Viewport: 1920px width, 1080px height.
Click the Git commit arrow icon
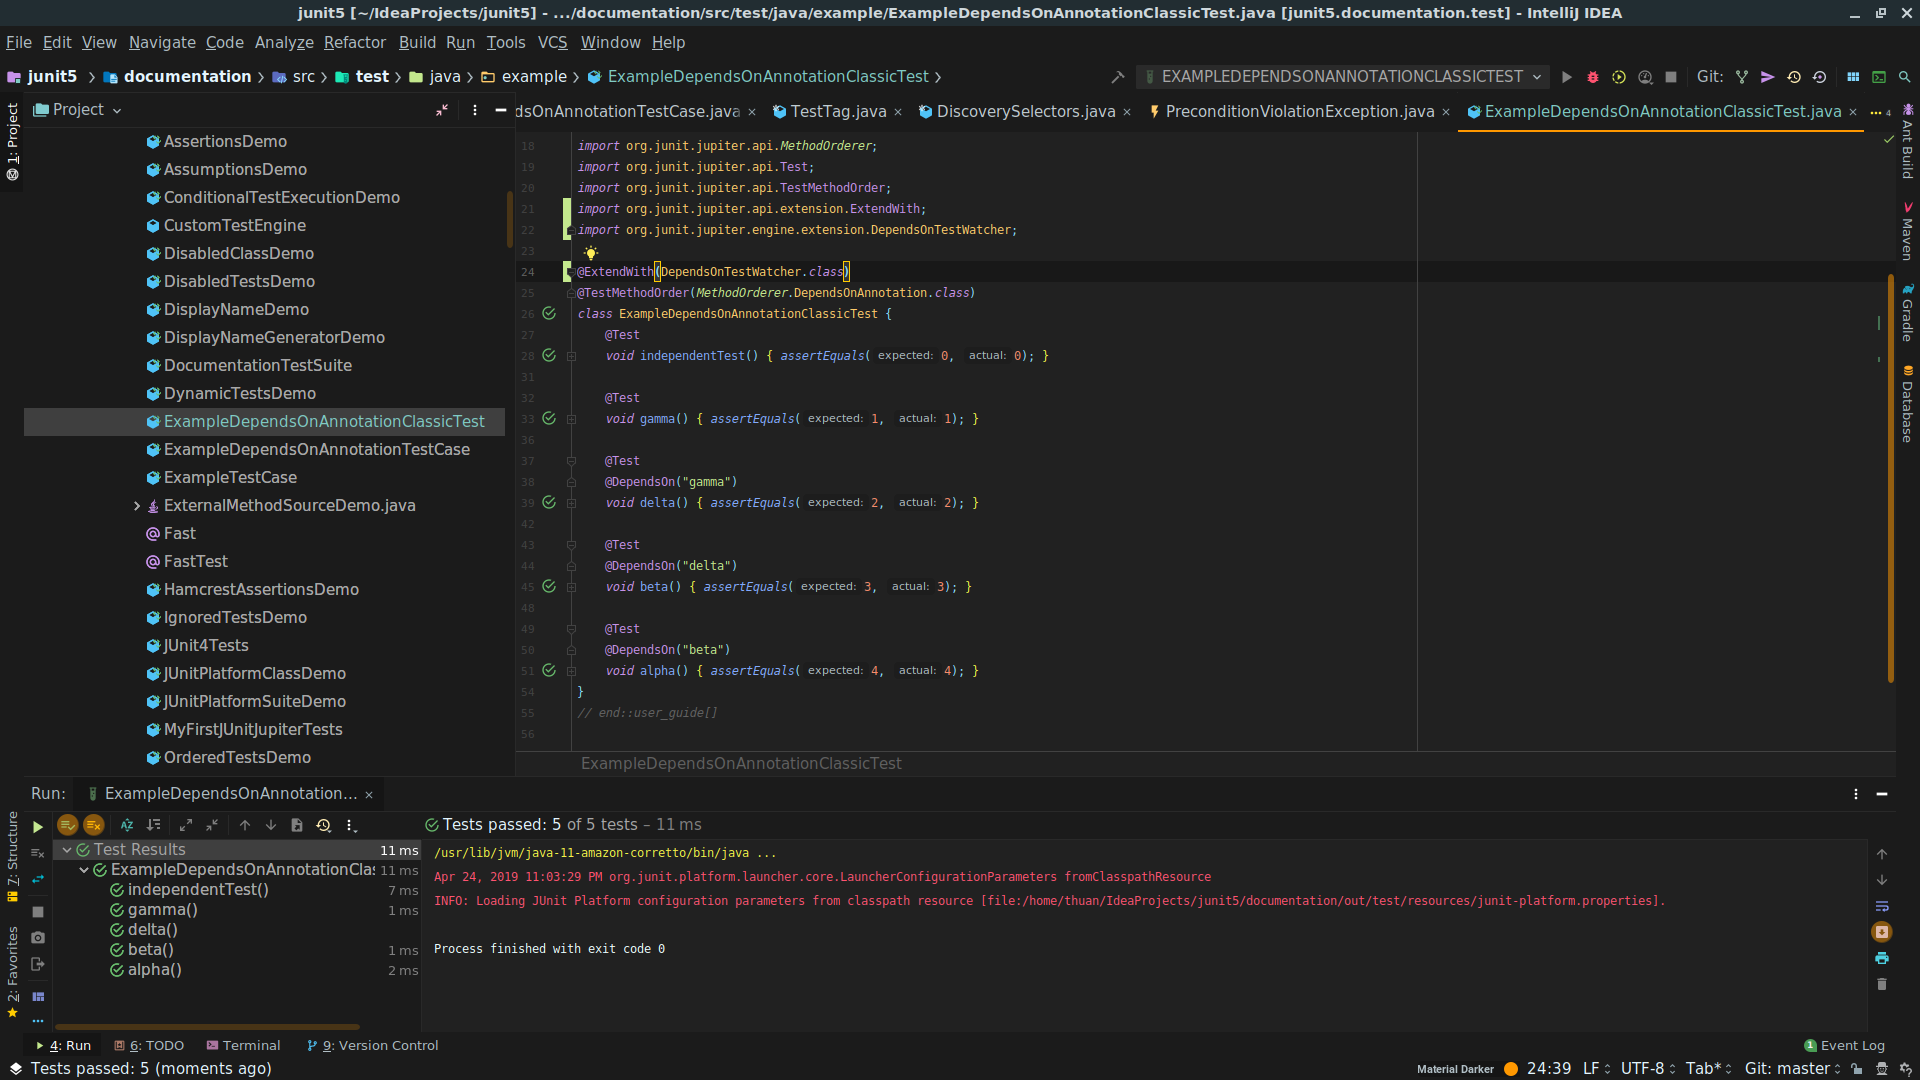click(1768, 77)
